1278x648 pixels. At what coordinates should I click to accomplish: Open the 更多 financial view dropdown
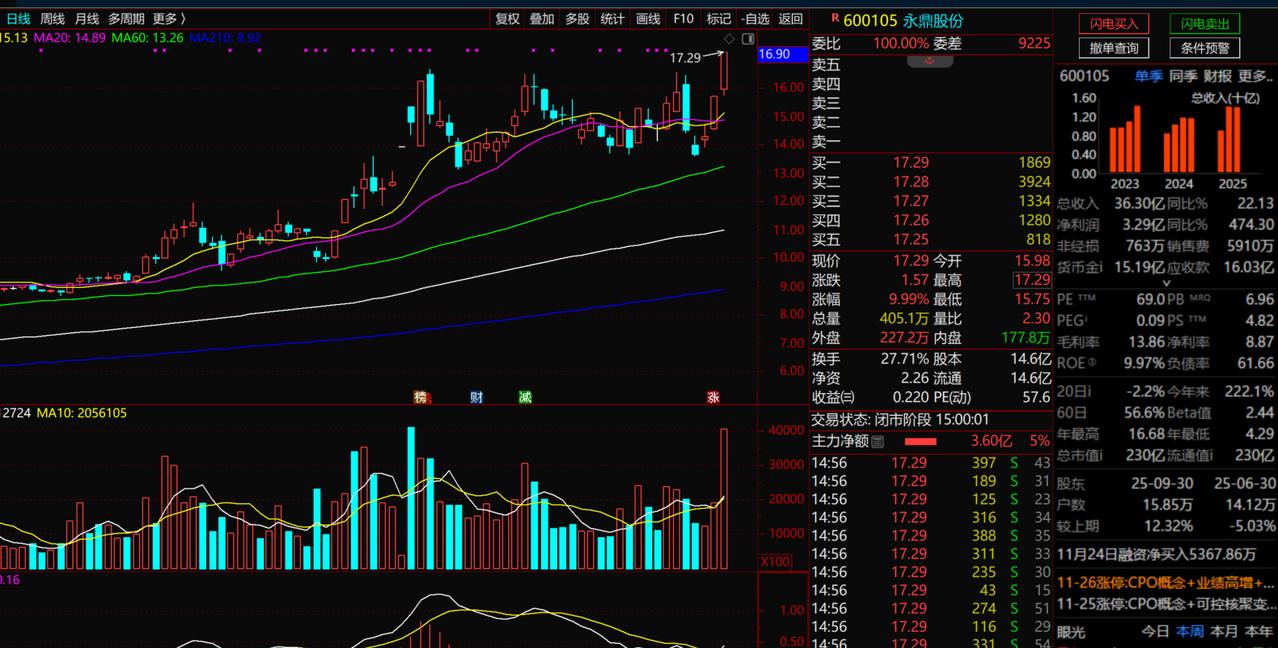[x=1255, y=76]
